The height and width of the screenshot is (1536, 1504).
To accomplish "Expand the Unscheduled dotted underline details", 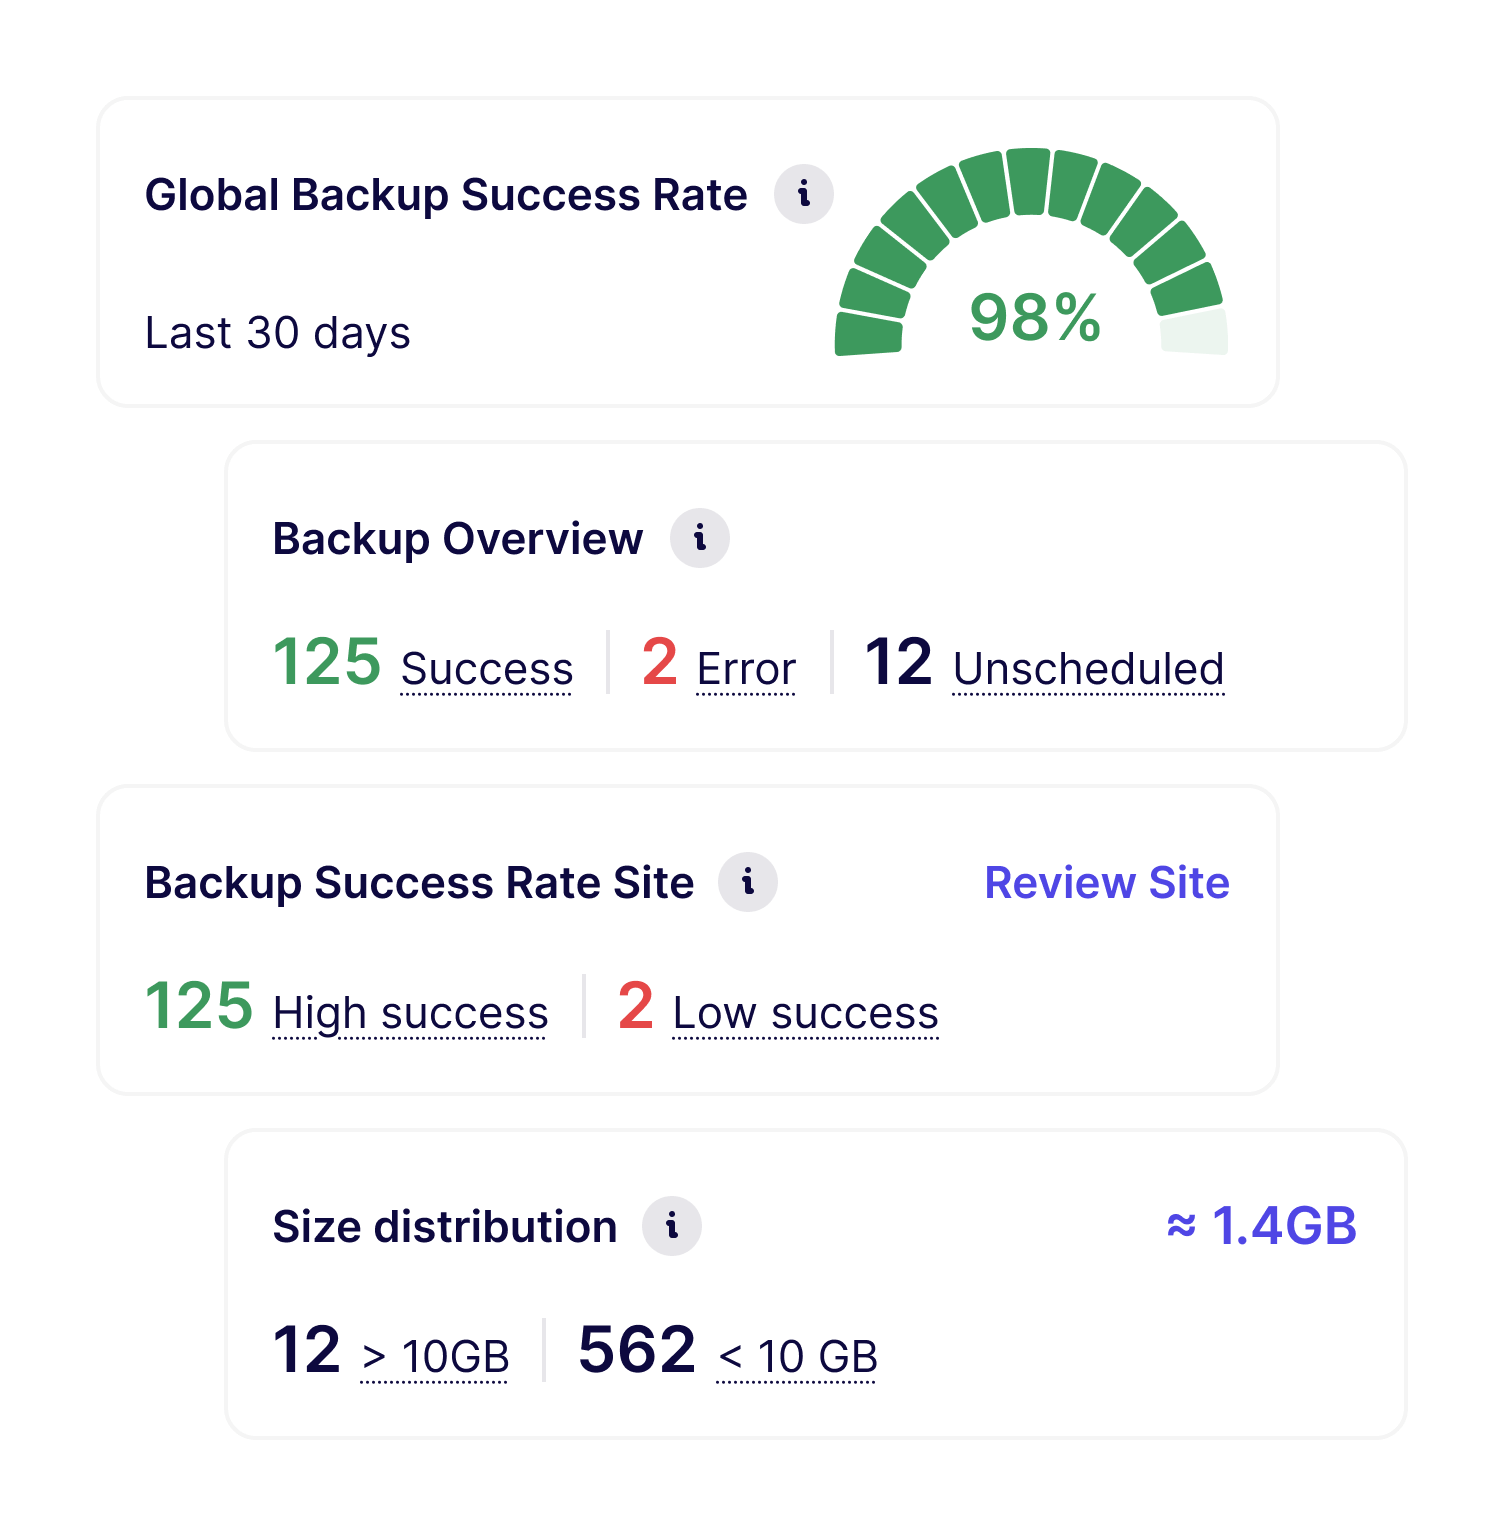I will pos(1087,669).
